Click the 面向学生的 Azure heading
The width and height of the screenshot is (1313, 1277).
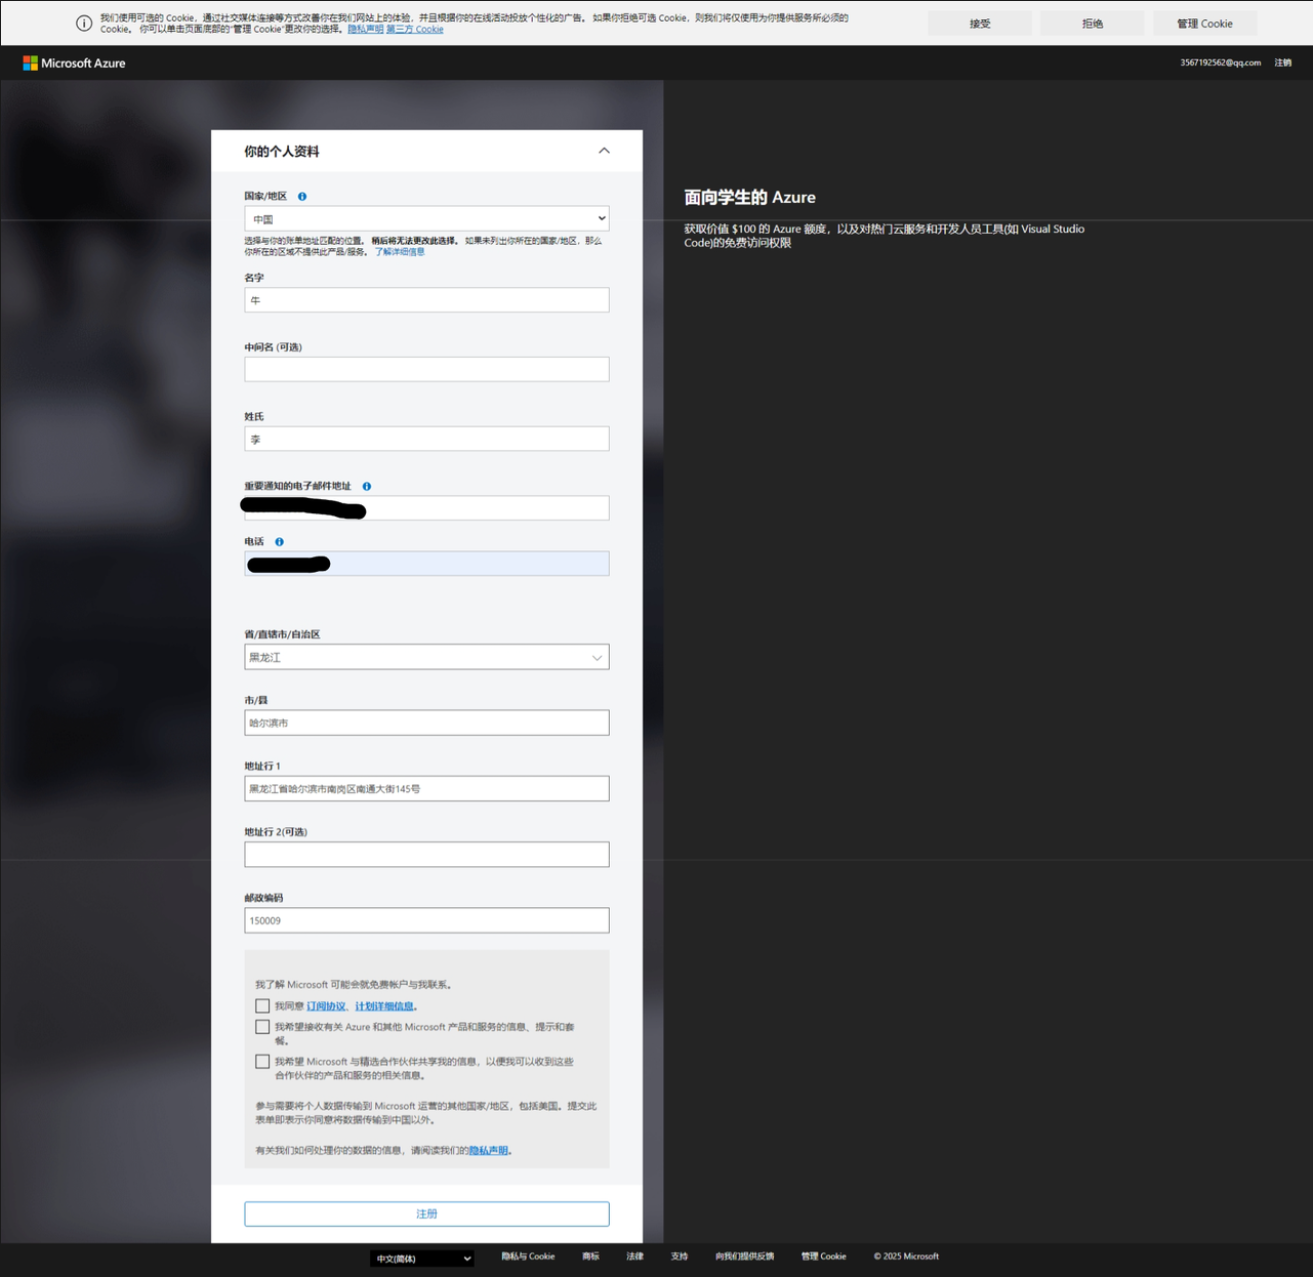pos(750,198)
